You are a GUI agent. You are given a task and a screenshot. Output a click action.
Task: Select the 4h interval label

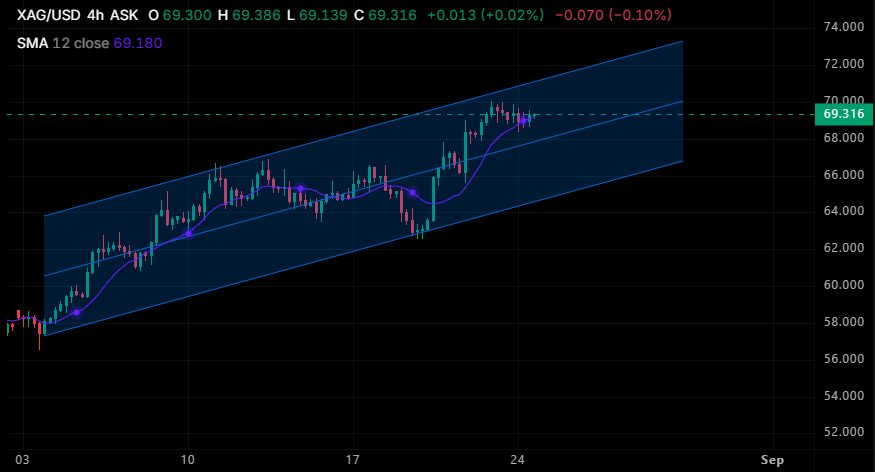pyautogui.click(x=95, y=15)
